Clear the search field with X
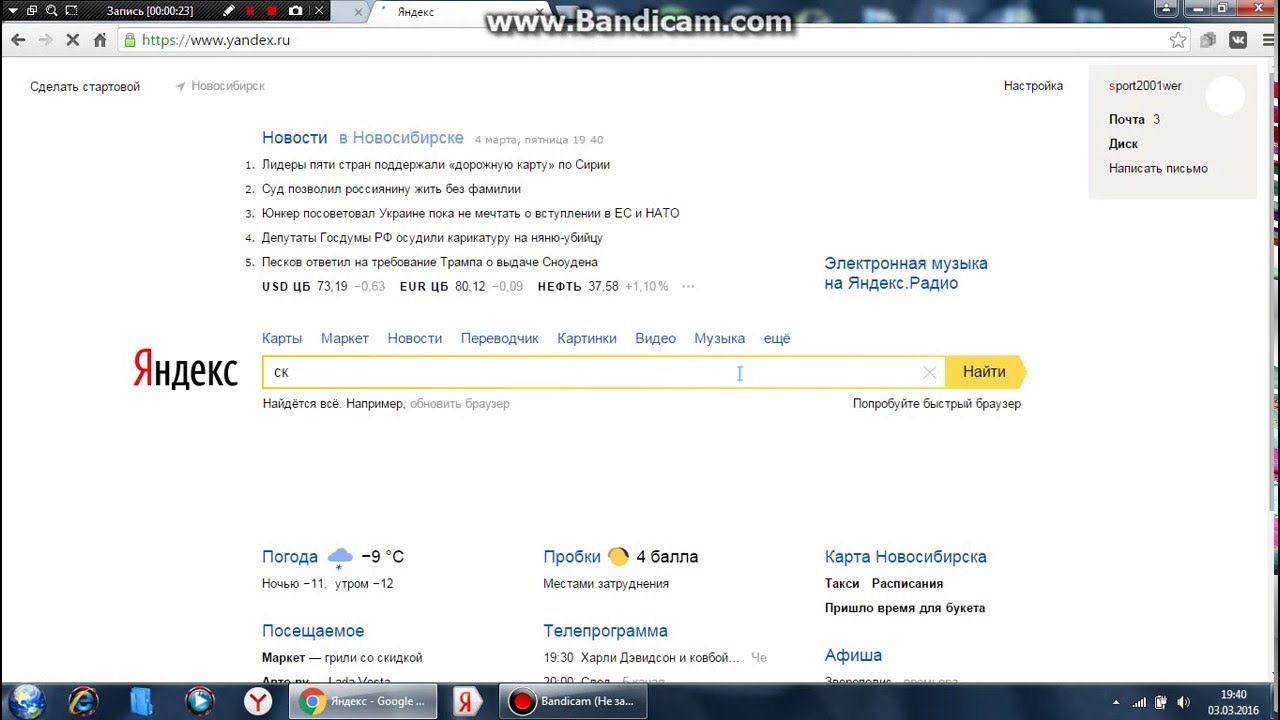 point(930,372)
